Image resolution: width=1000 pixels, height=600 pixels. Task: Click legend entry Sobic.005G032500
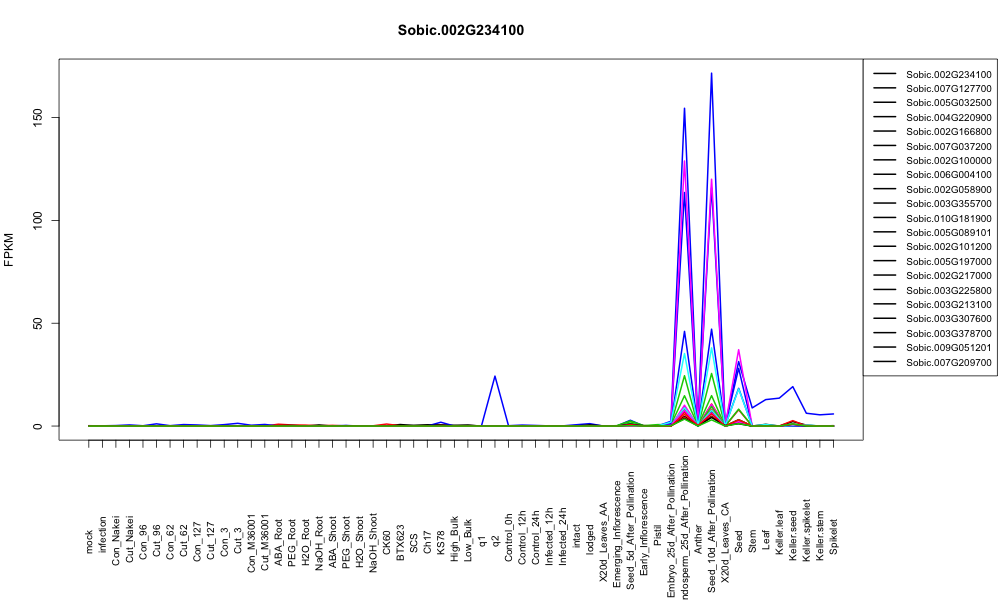(948, 103)
